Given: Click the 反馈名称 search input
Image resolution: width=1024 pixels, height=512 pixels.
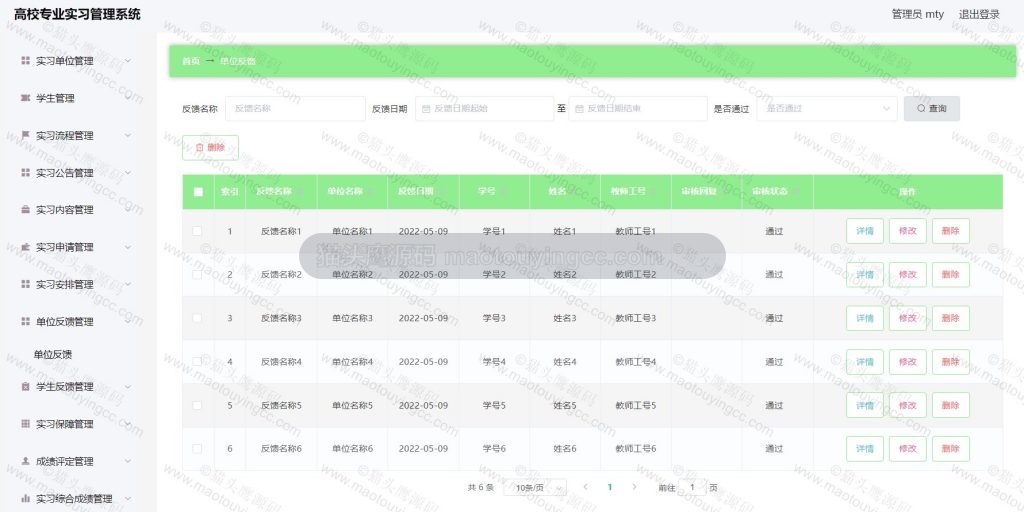Looking at the screenshot, I should (x=295, y=108).
